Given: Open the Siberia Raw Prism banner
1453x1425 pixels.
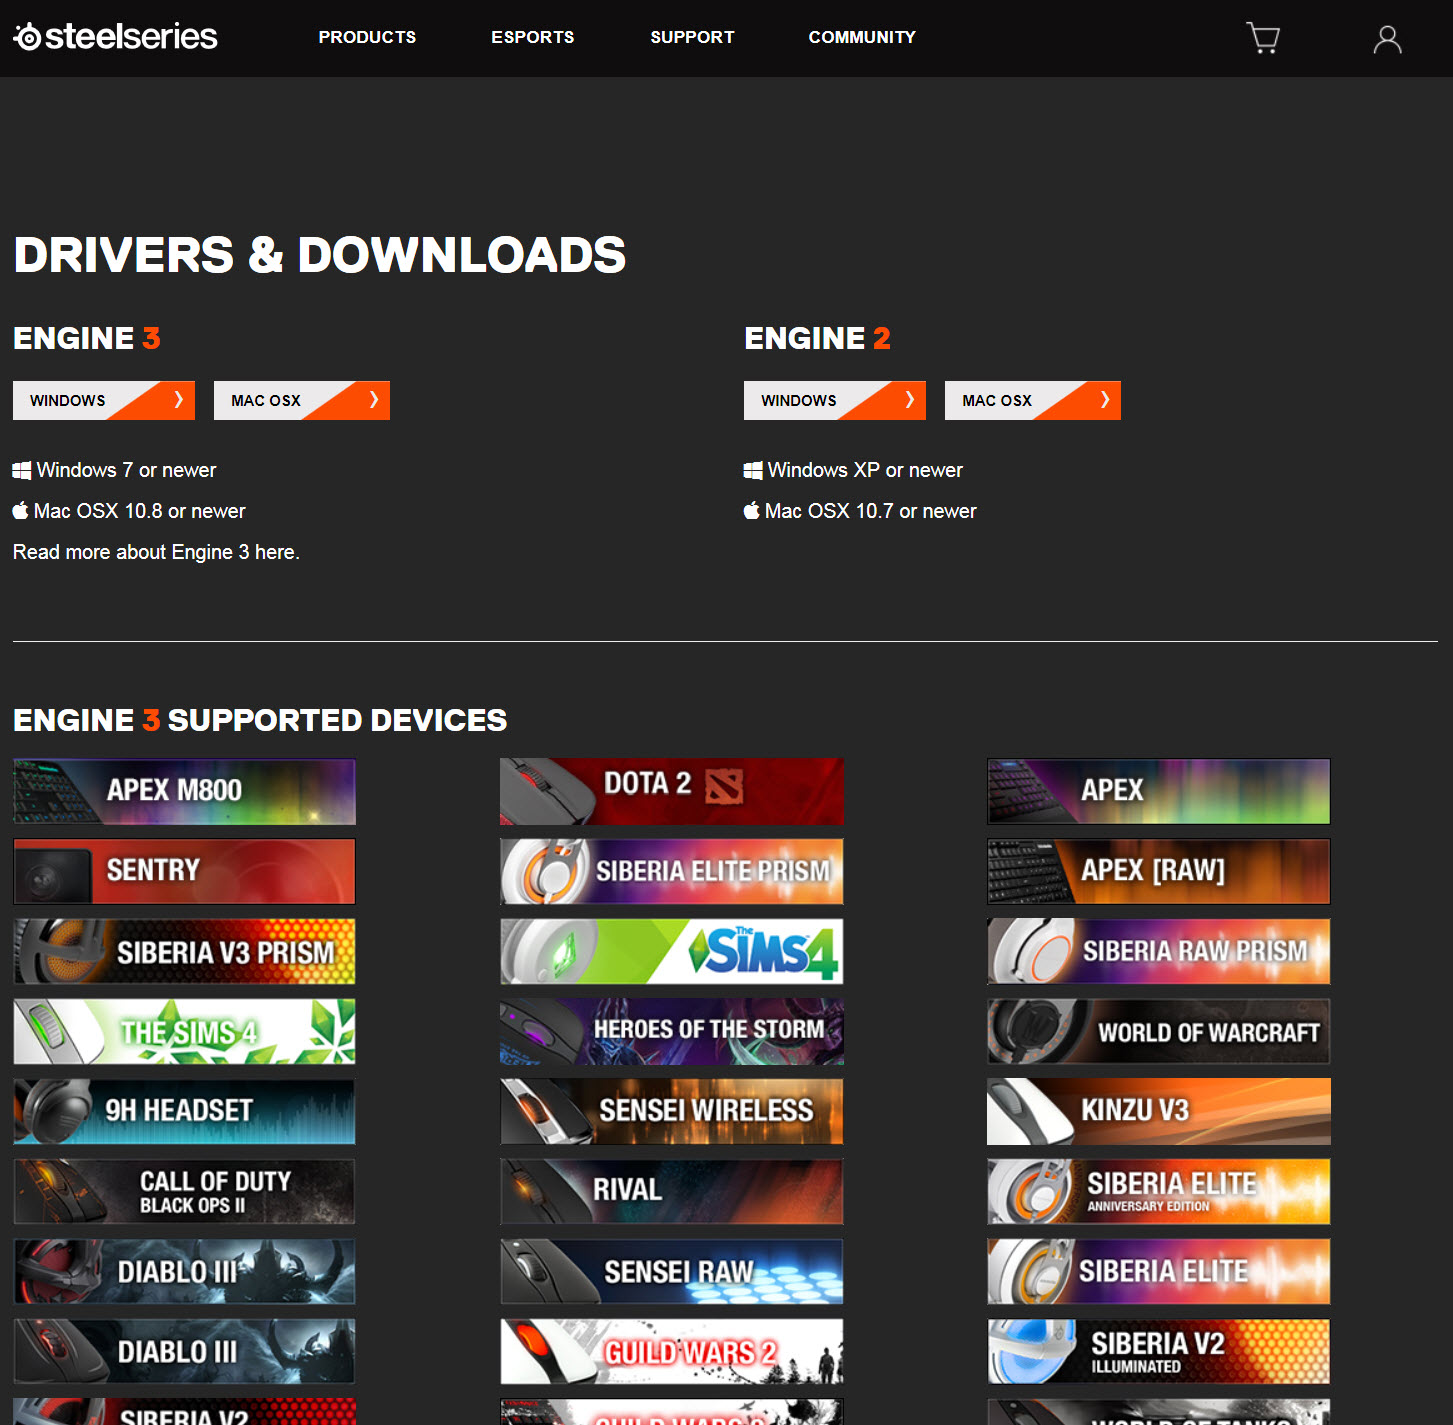Looking at the screenshot, I should pos(1159,951).
